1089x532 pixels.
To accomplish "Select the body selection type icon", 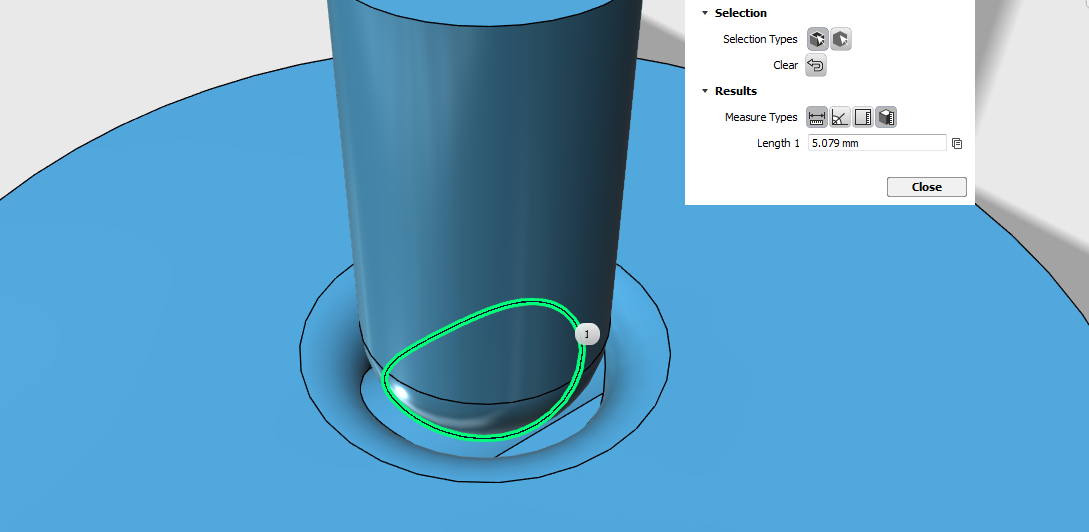I will coord(840,39).
